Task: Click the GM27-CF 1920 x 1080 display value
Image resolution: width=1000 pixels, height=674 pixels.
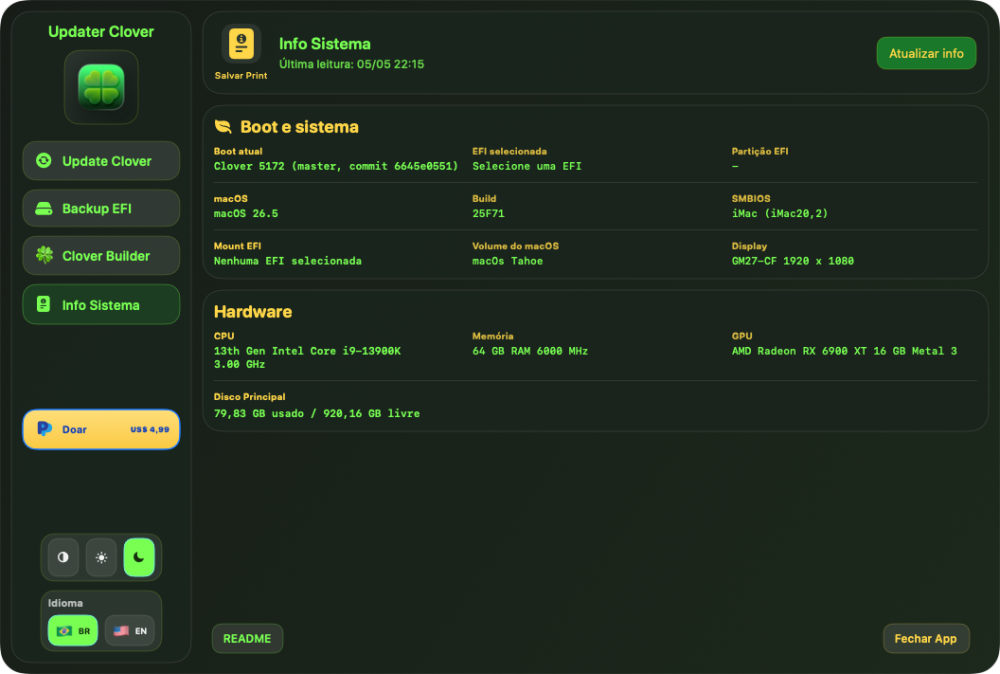Action: 793,260
